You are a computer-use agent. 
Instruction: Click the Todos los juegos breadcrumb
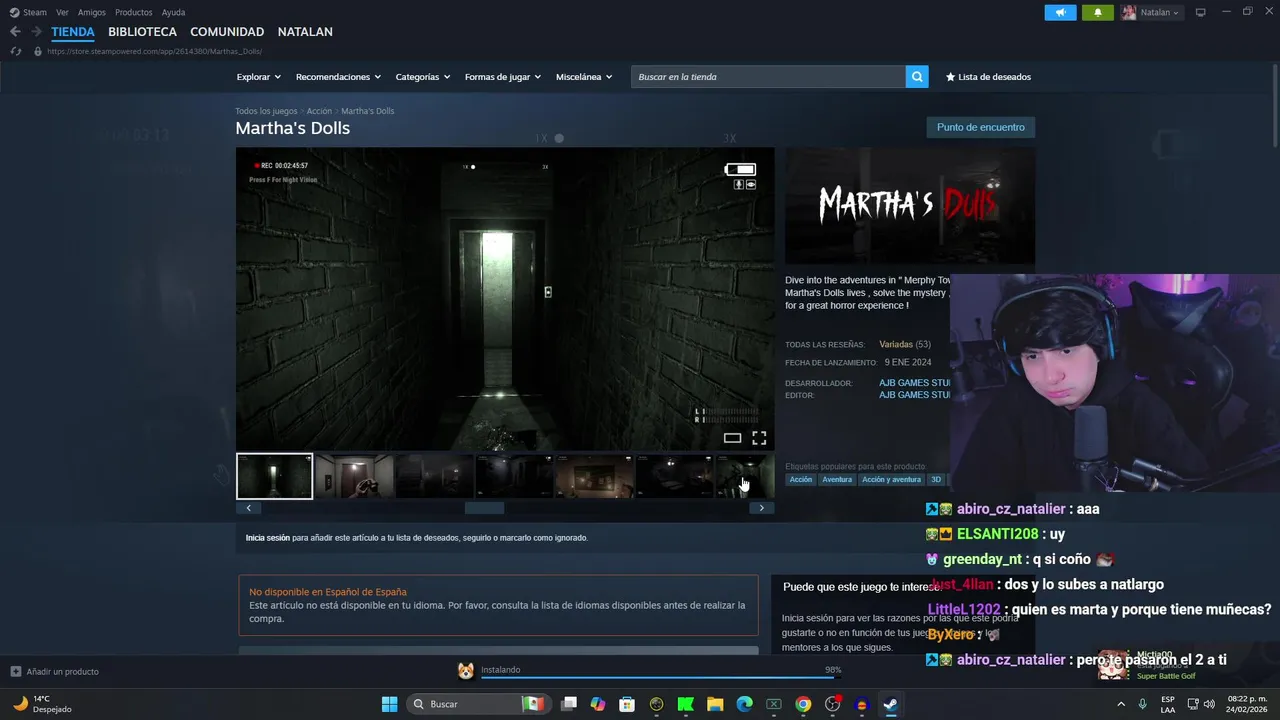click(x=266, y=111)
